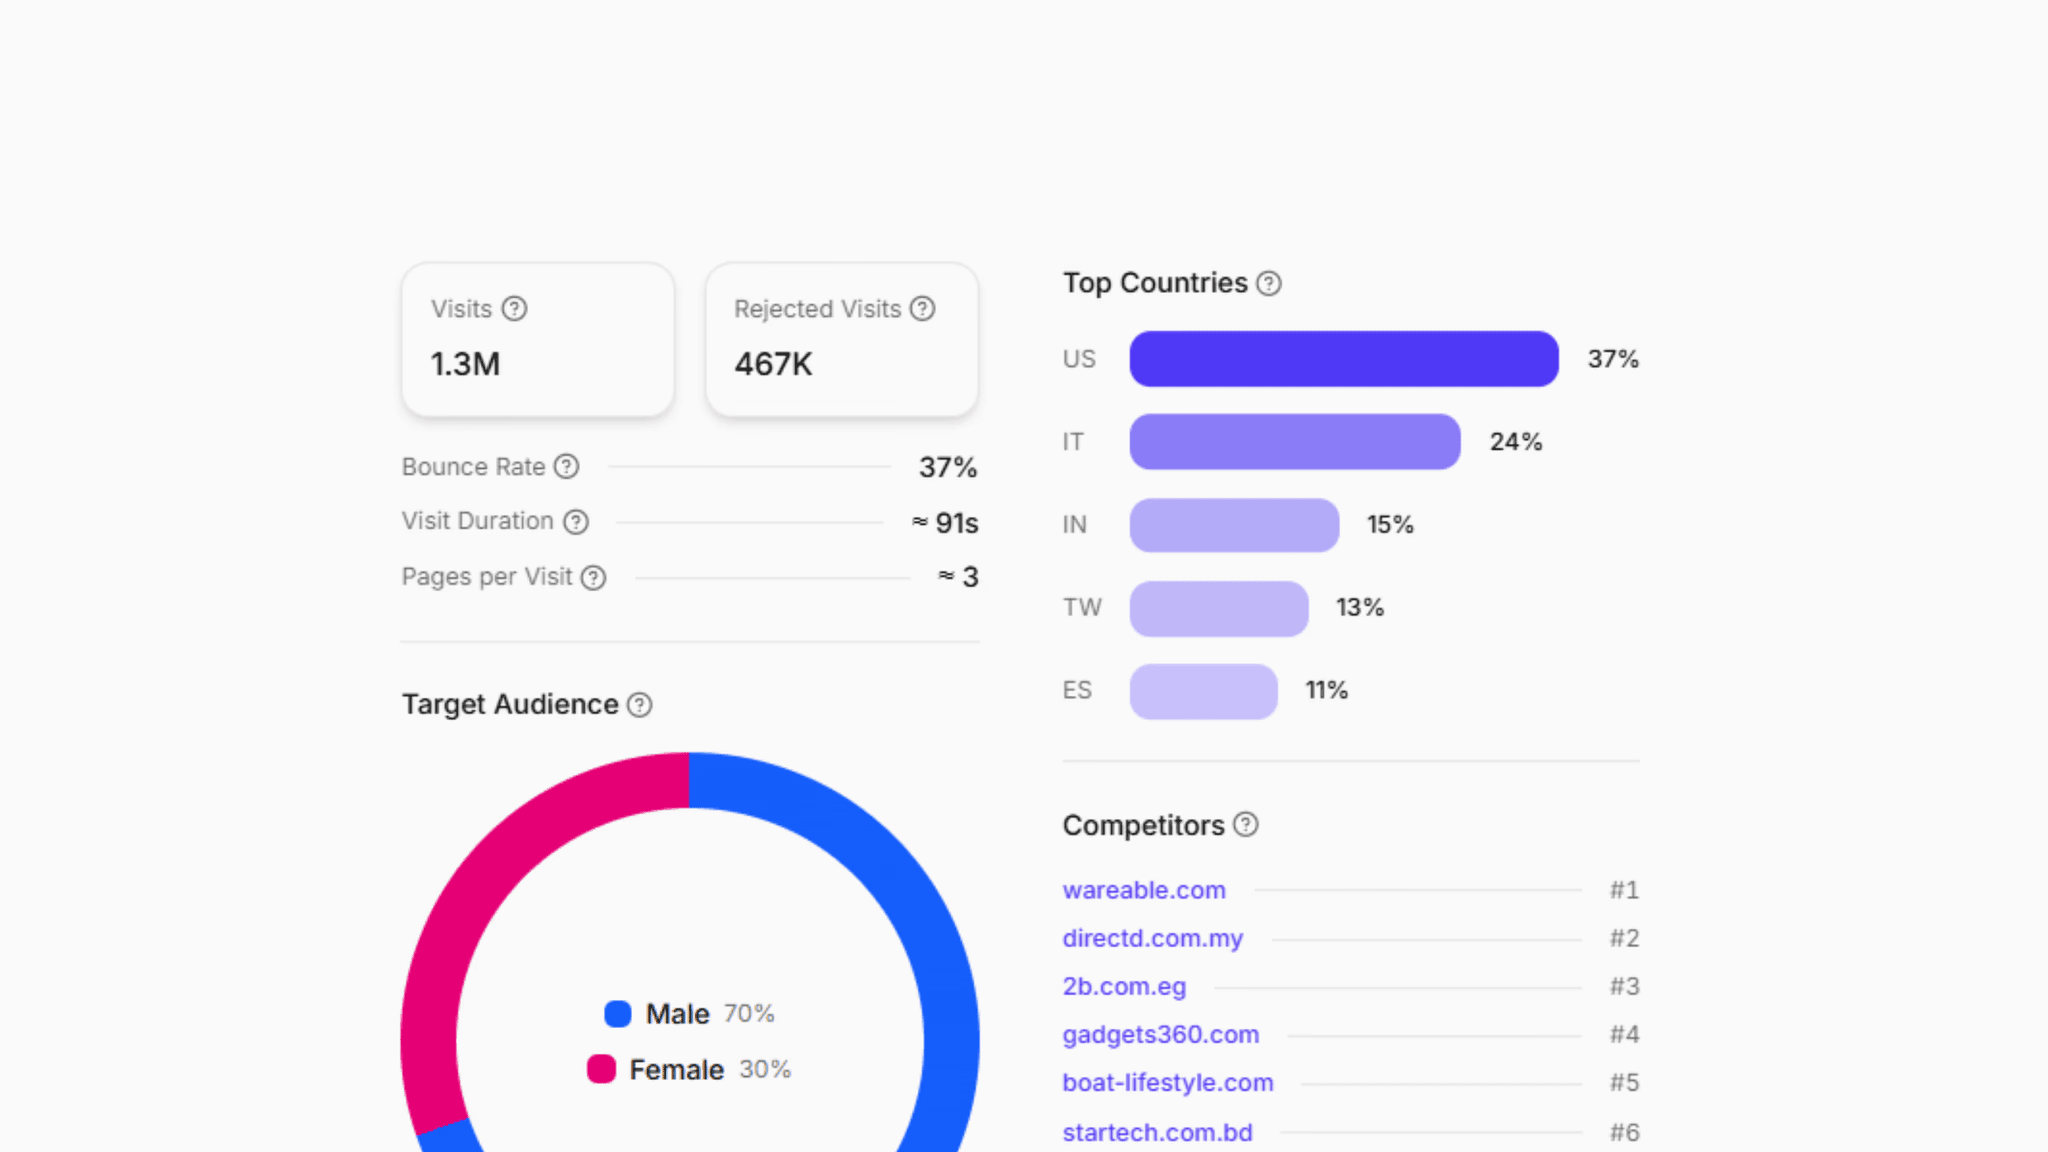Click the 13% label beside TW bar
Viewport: 2048px width, 1152px height.
coord(1360,608)
